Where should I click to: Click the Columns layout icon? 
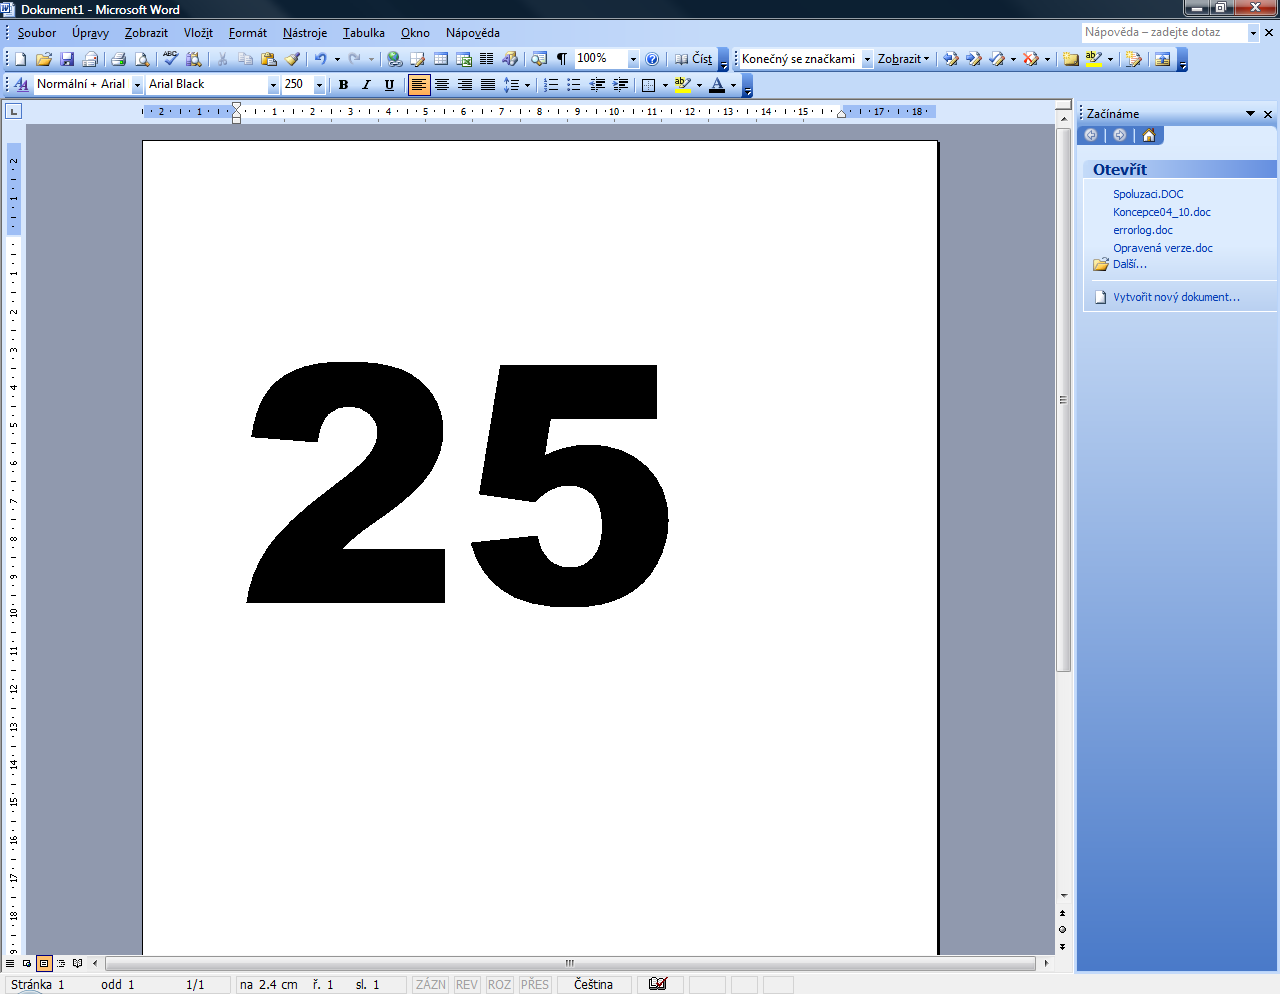click(x=486, y=59)
